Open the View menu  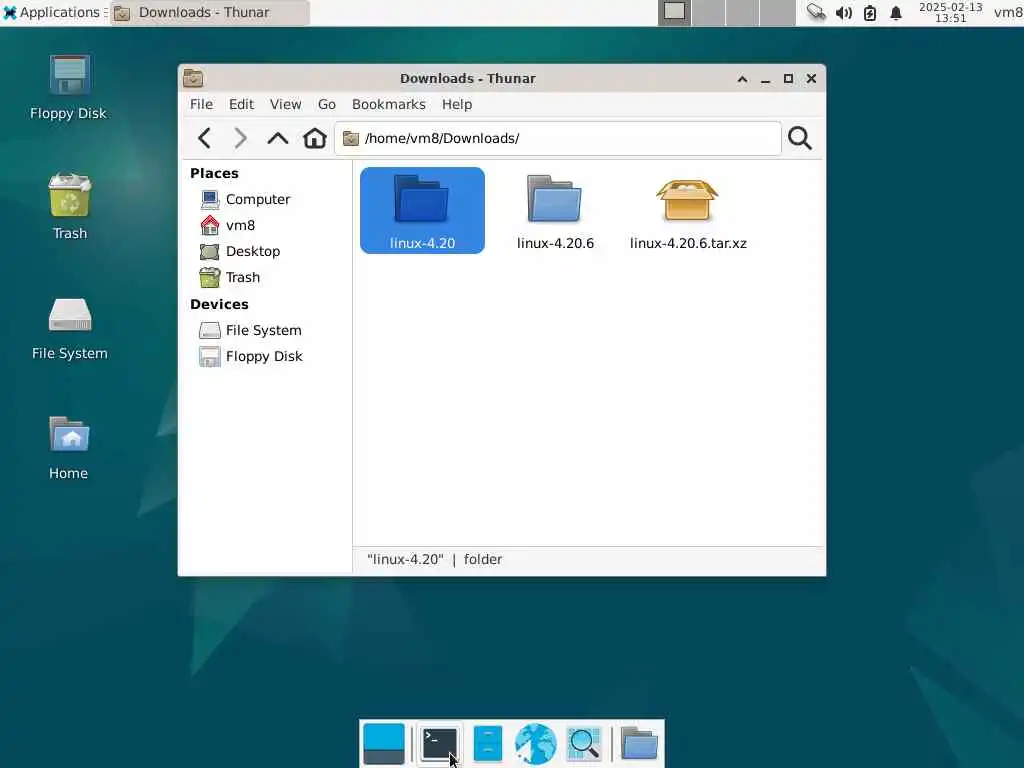285,104
